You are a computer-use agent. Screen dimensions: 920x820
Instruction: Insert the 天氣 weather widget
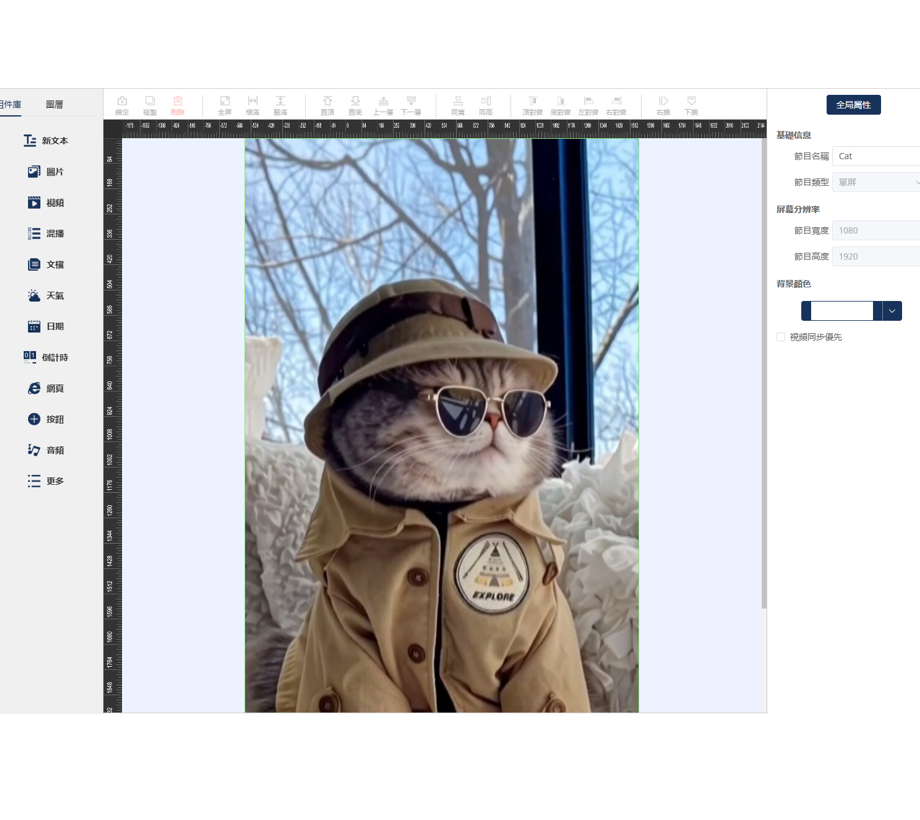point(46,296)
